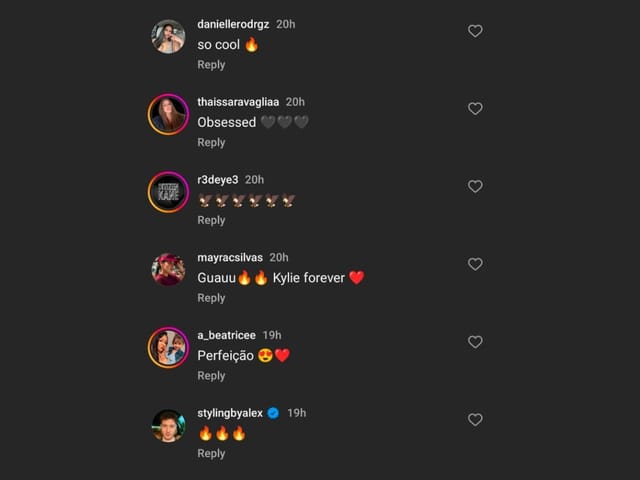Image resolution: width=640 pixels, height=480 pixels.
Task: Heart mayracsilvas's "Kylie forever" comment
Action: [x=475, y=265]
